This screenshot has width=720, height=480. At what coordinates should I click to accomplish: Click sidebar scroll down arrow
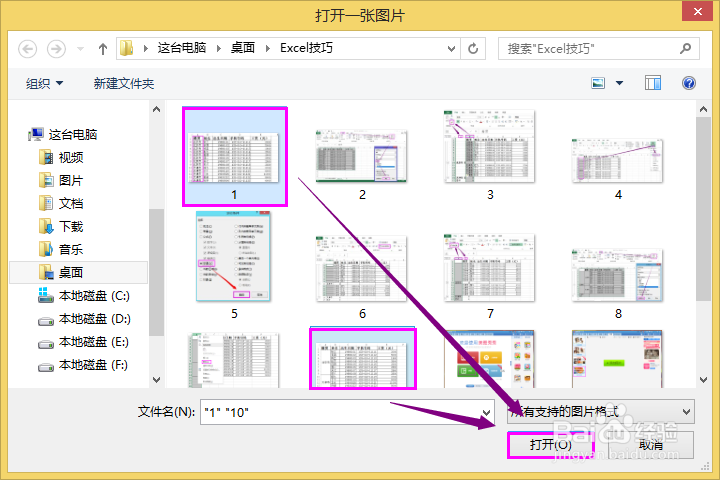(x=157, y=379)
